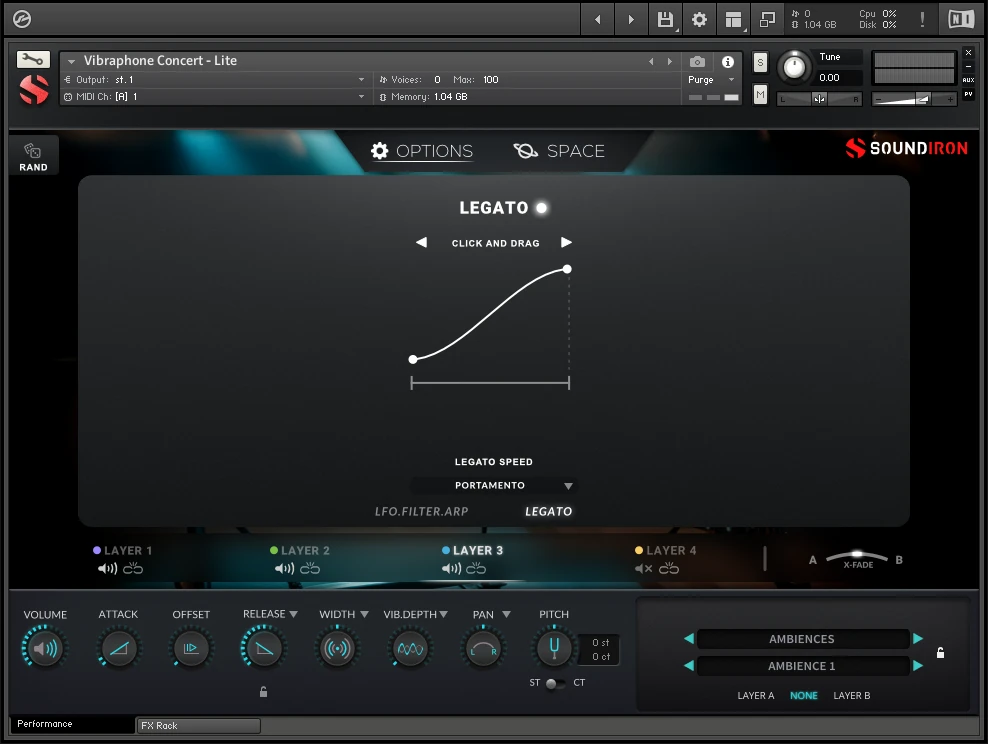Click the instrument info (i) icon
The image size is (988, 744).
coord(728,61)
